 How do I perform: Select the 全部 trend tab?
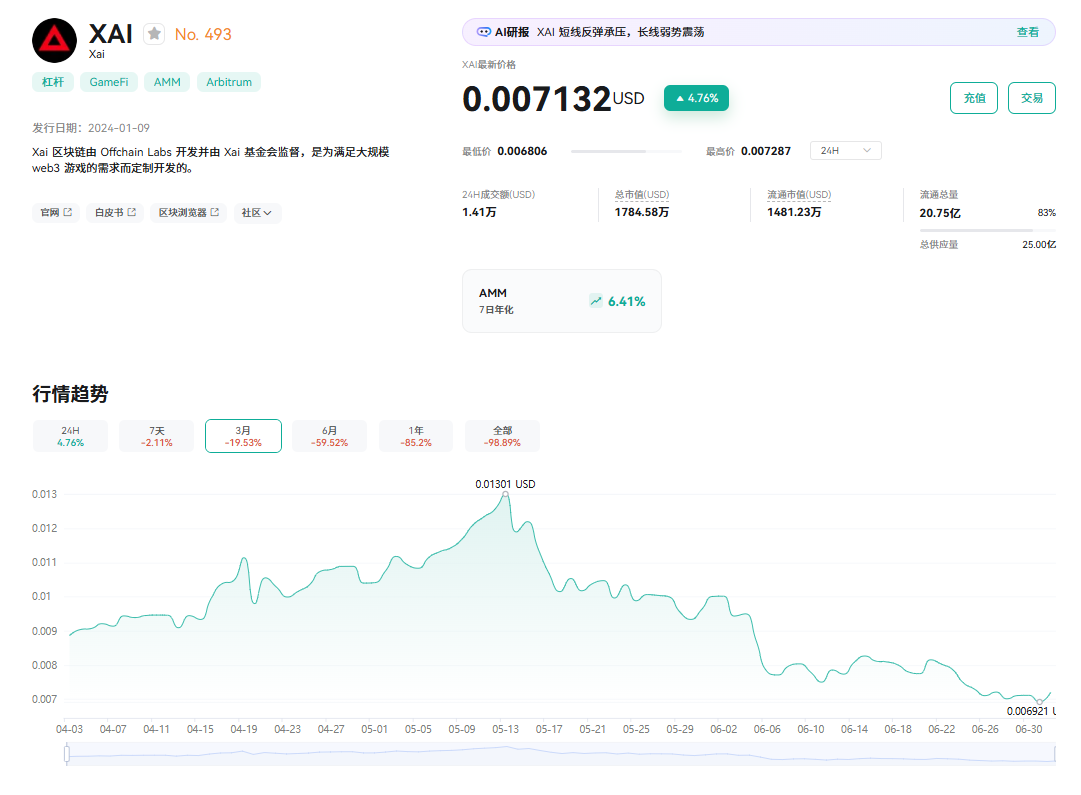click(502, 436)
